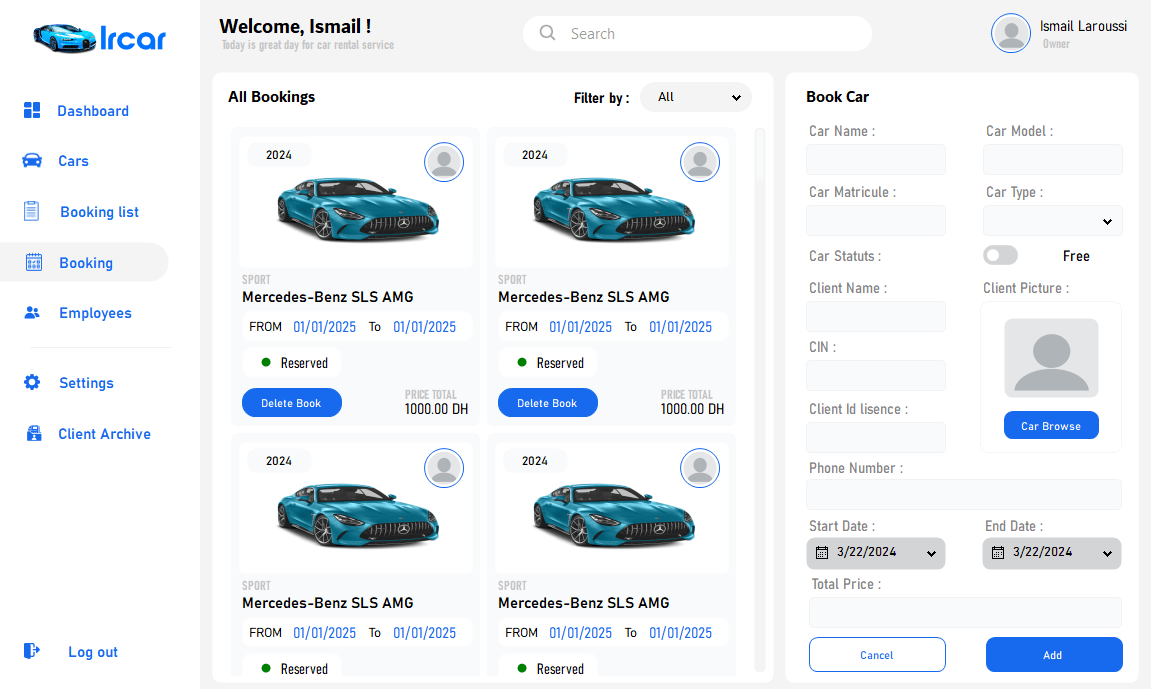Open the Filter by dropdown showing All

point(696,97)
